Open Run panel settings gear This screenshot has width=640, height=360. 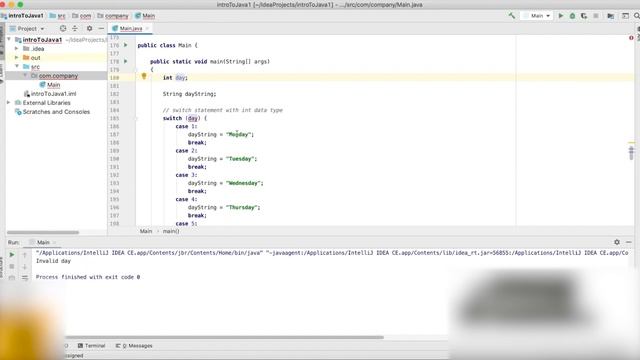(x=617, y=242)
